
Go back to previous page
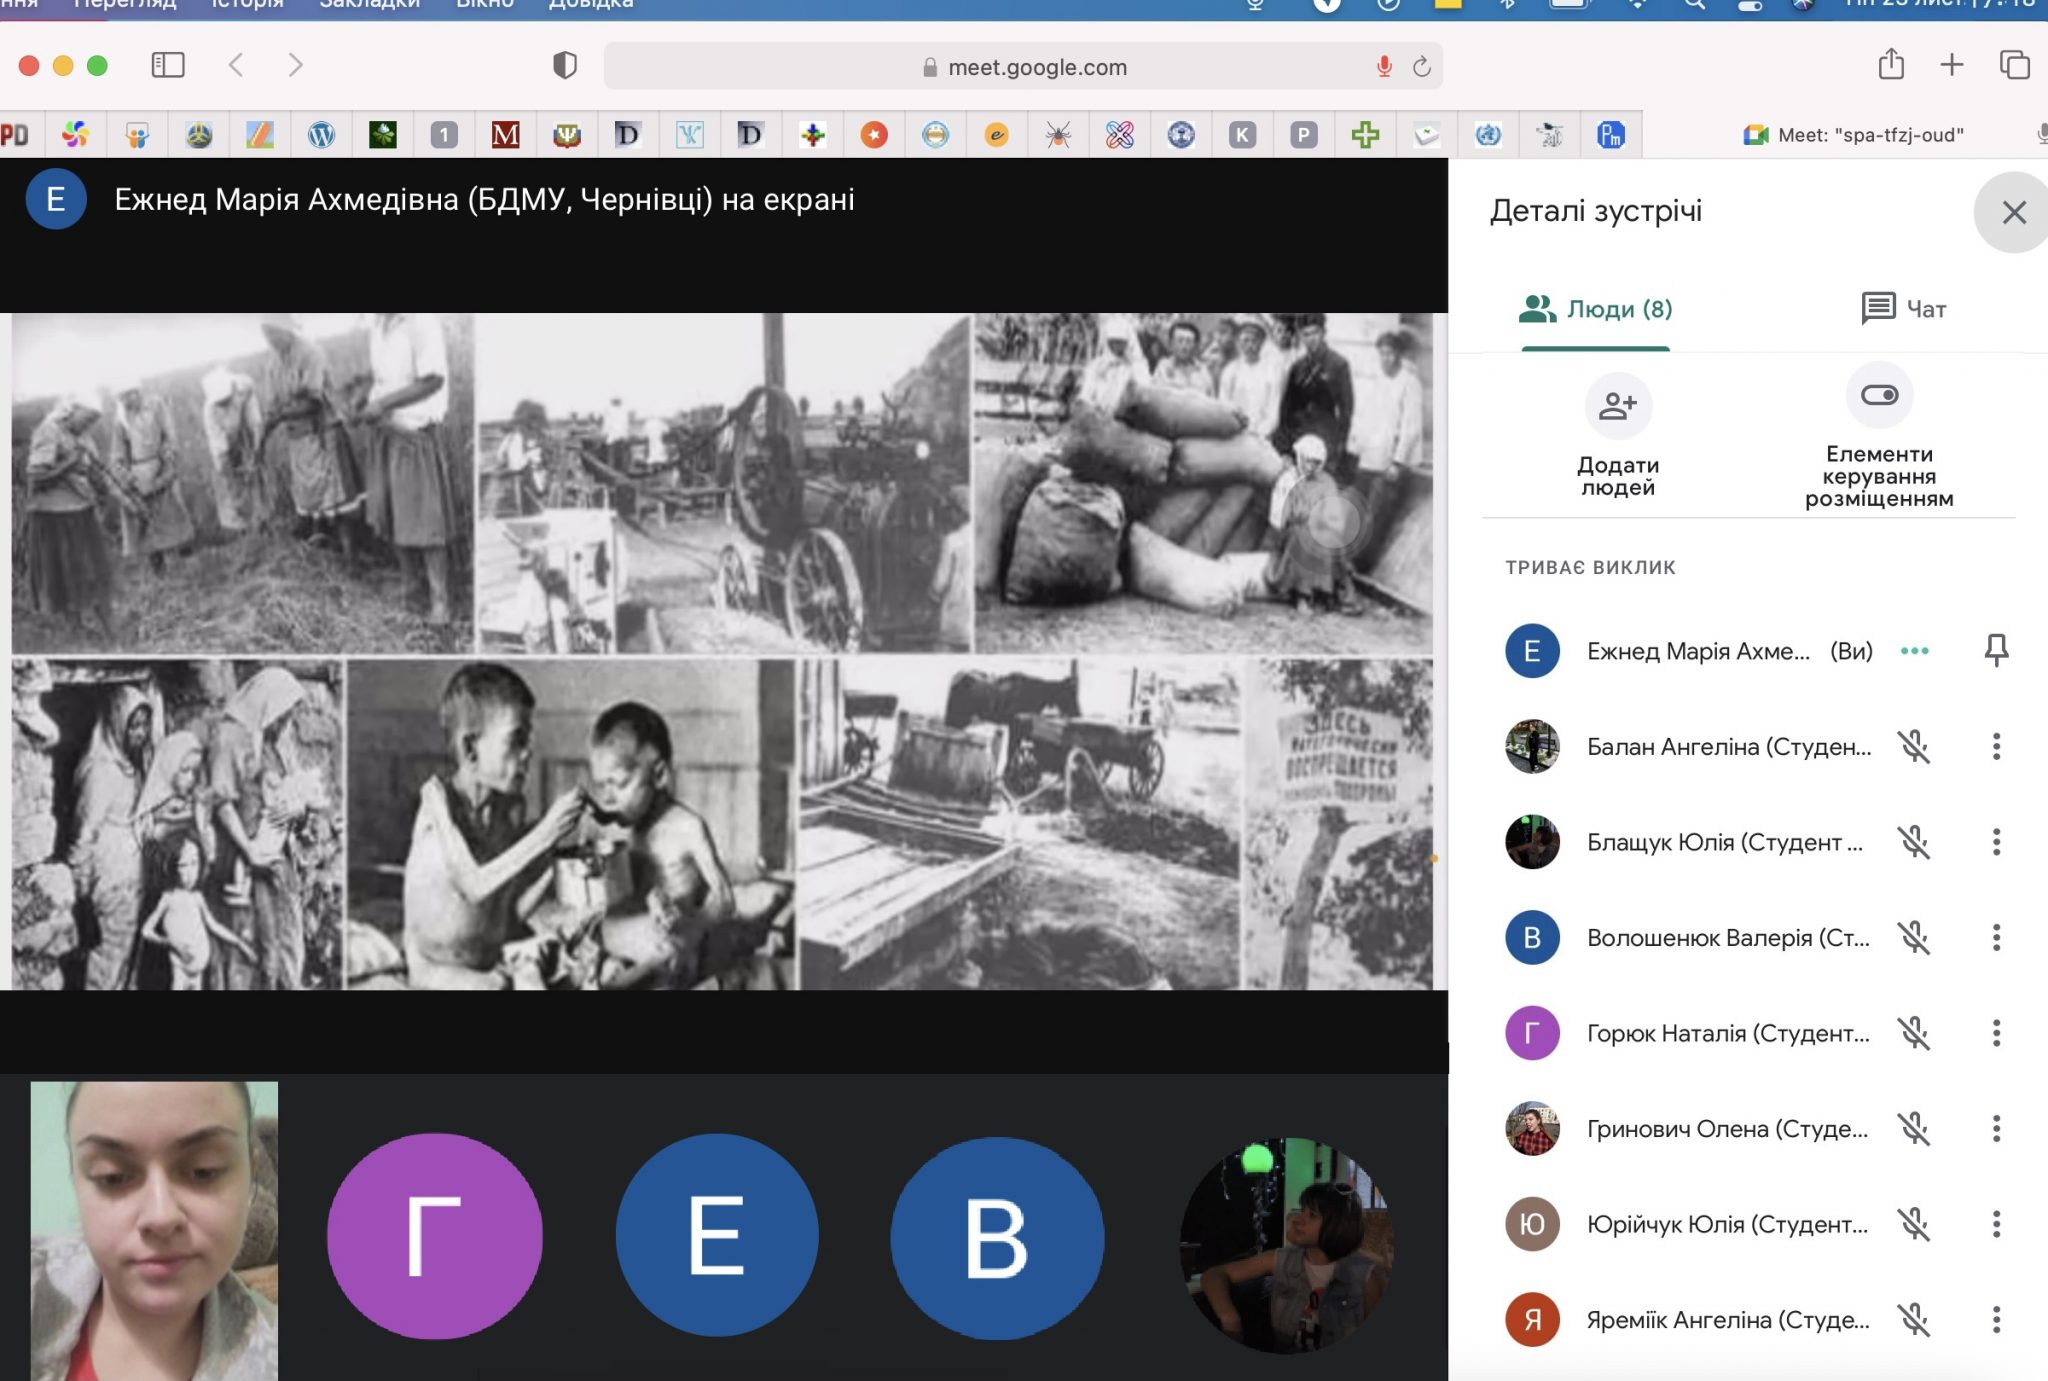236,65
